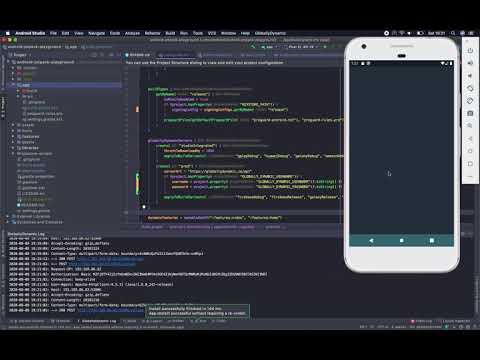Click the battery status icon
This screenshot has height=360, width=480.
click(420, 33)
